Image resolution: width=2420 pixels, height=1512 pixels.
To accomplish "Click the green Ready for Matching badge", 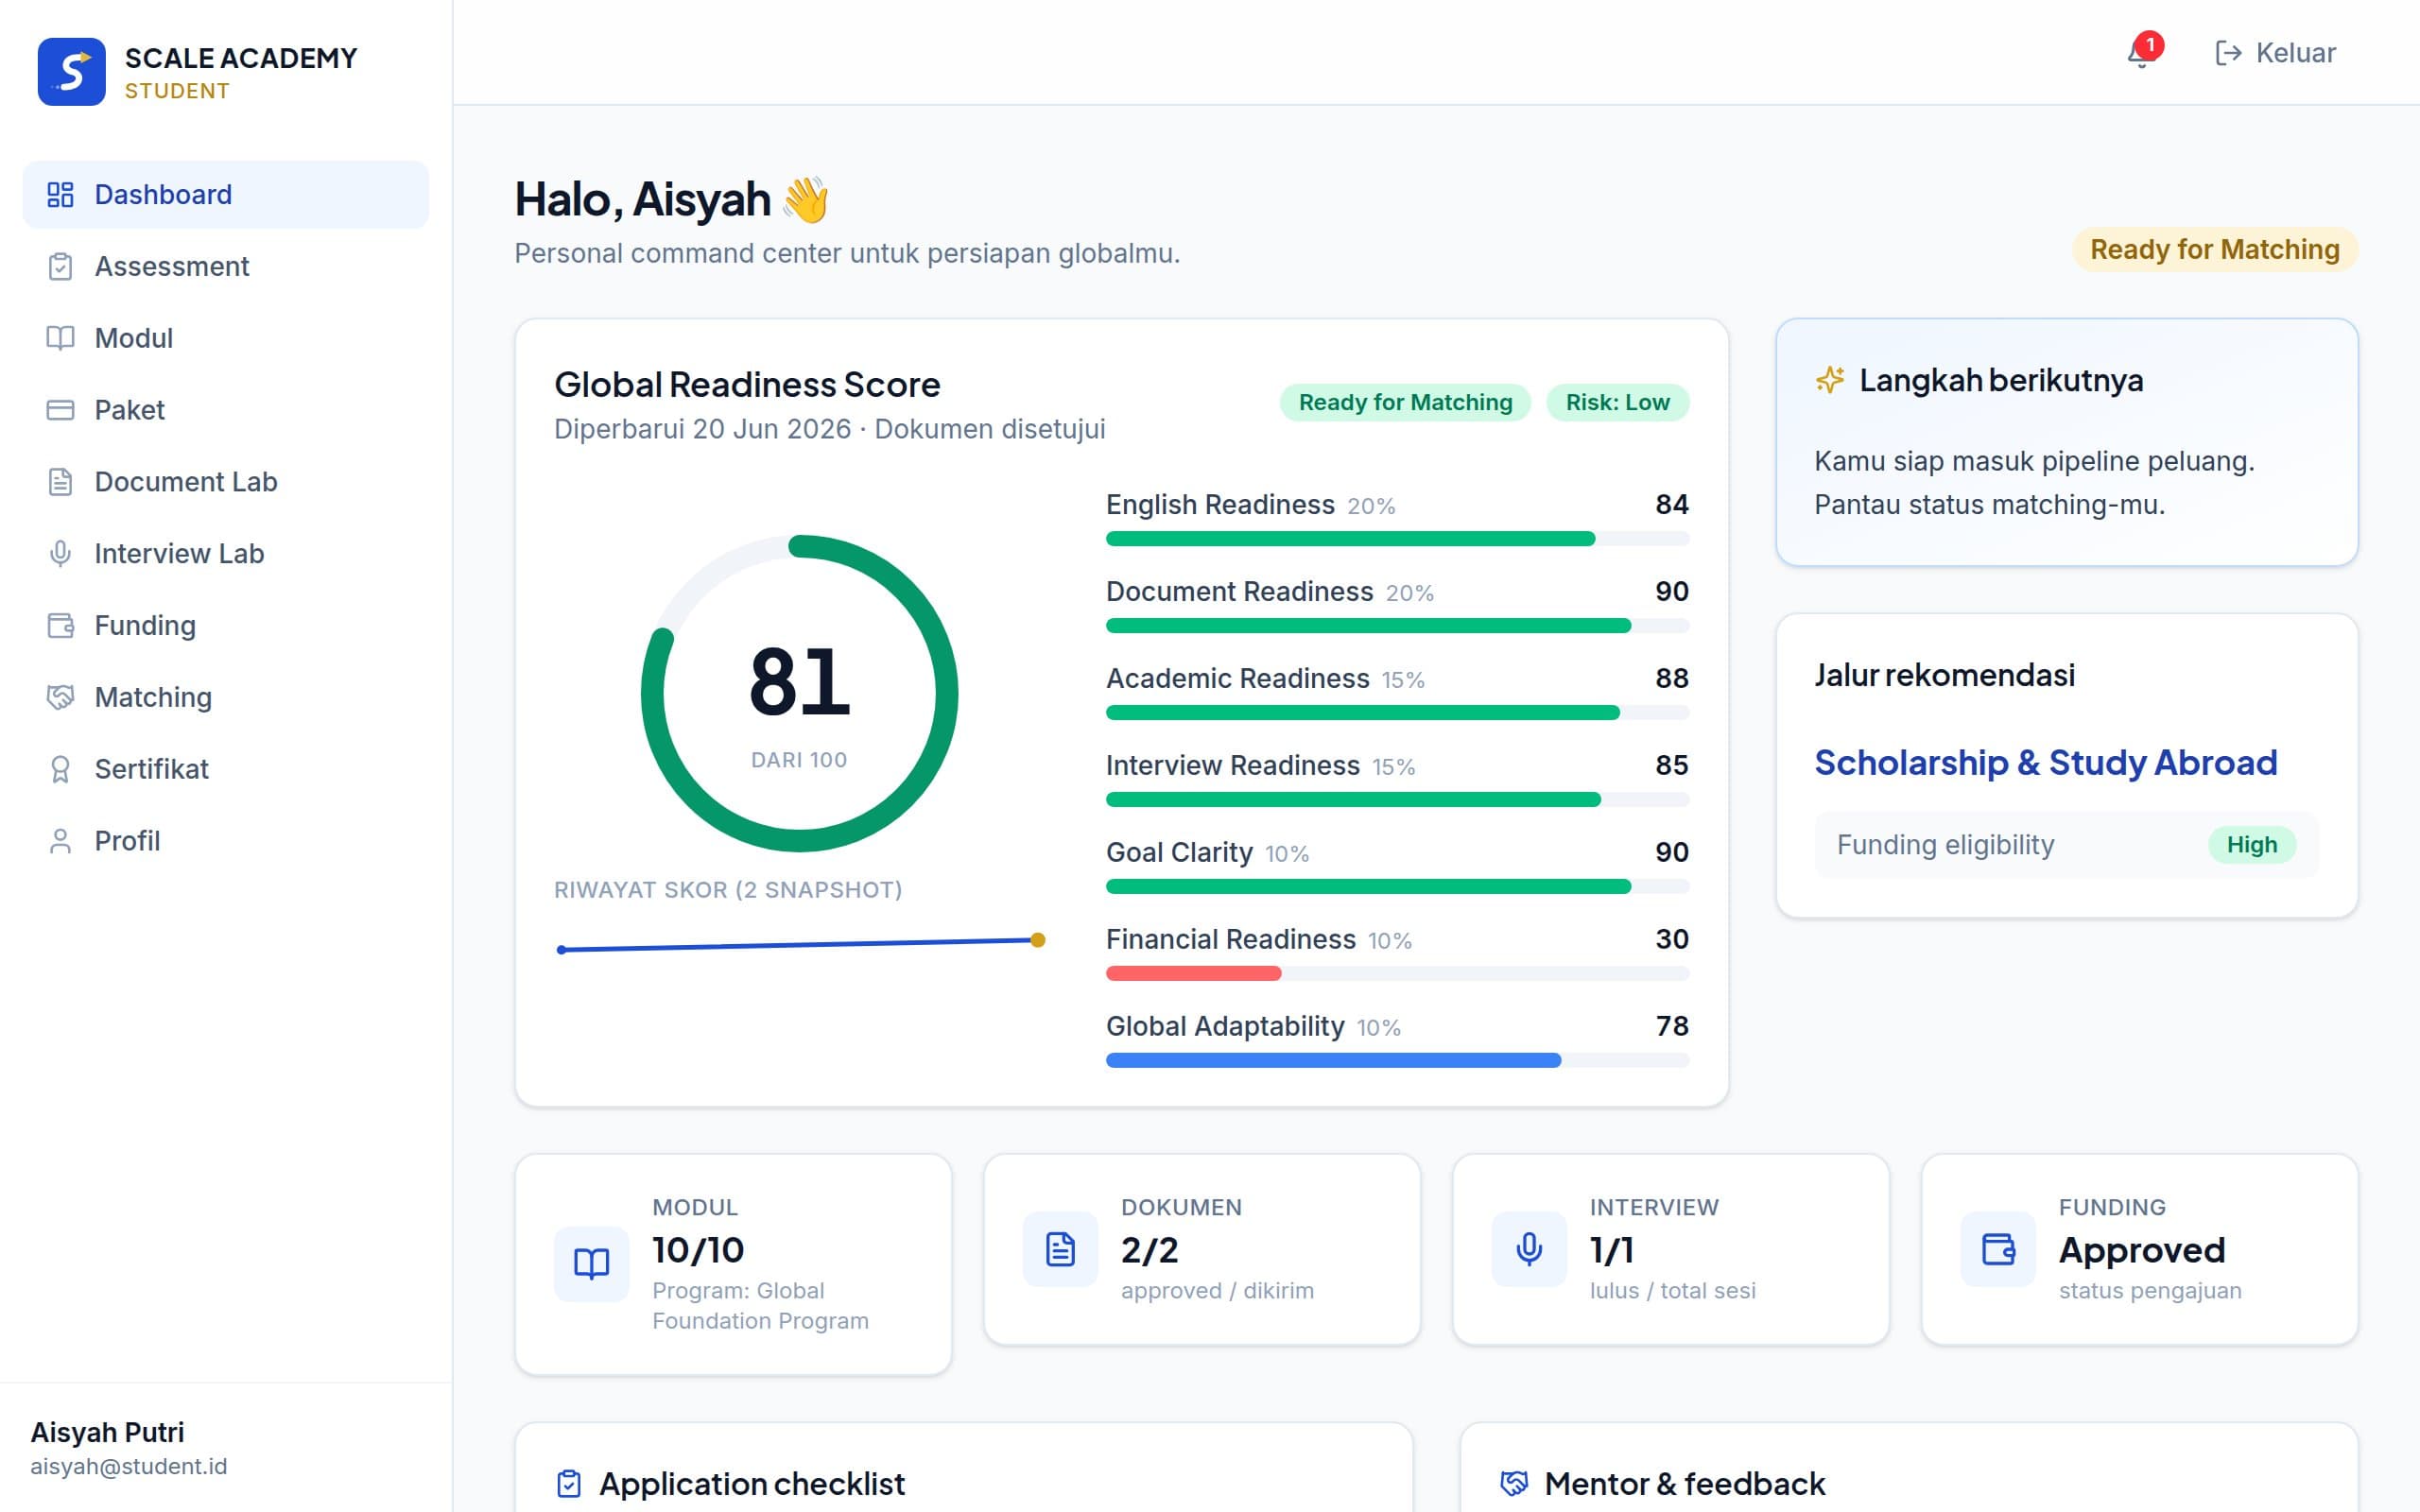I will point(1405,402).
